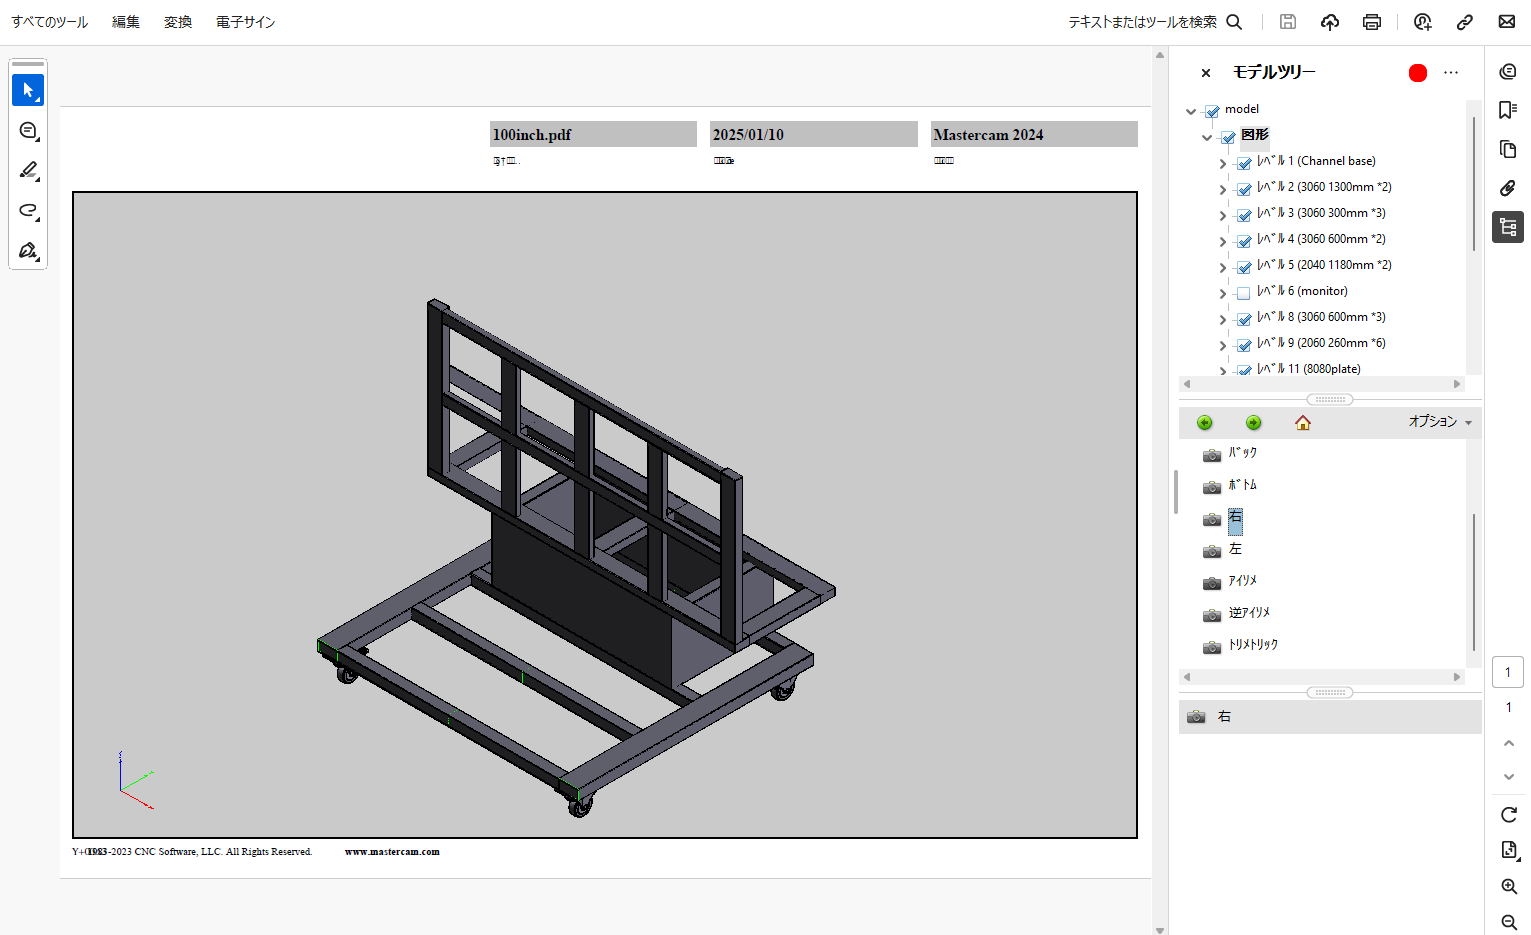Enable the レベル 6 (monitor) checkbox
This screenshot has width=1531, height=935.
pyautogui.click(x=1243, y=293)
